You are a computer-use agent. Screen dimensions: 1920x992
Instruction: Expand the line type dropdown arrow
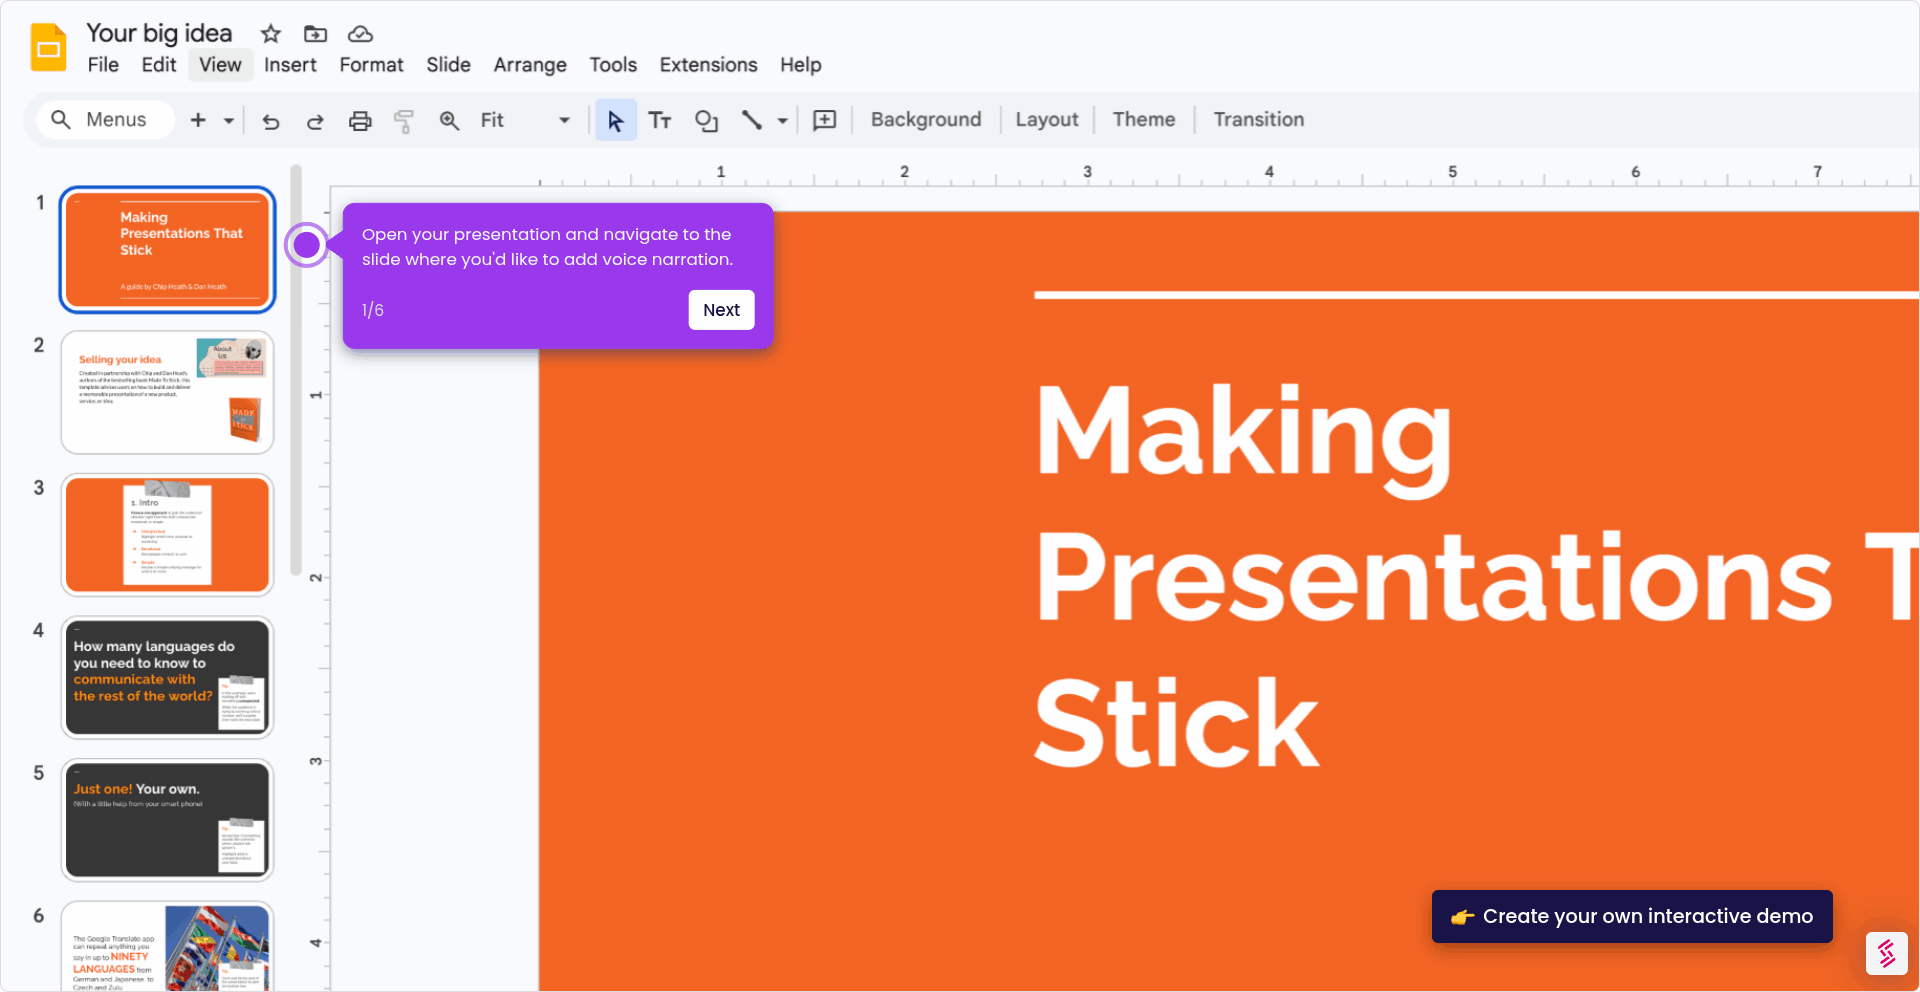pos(782,121)
